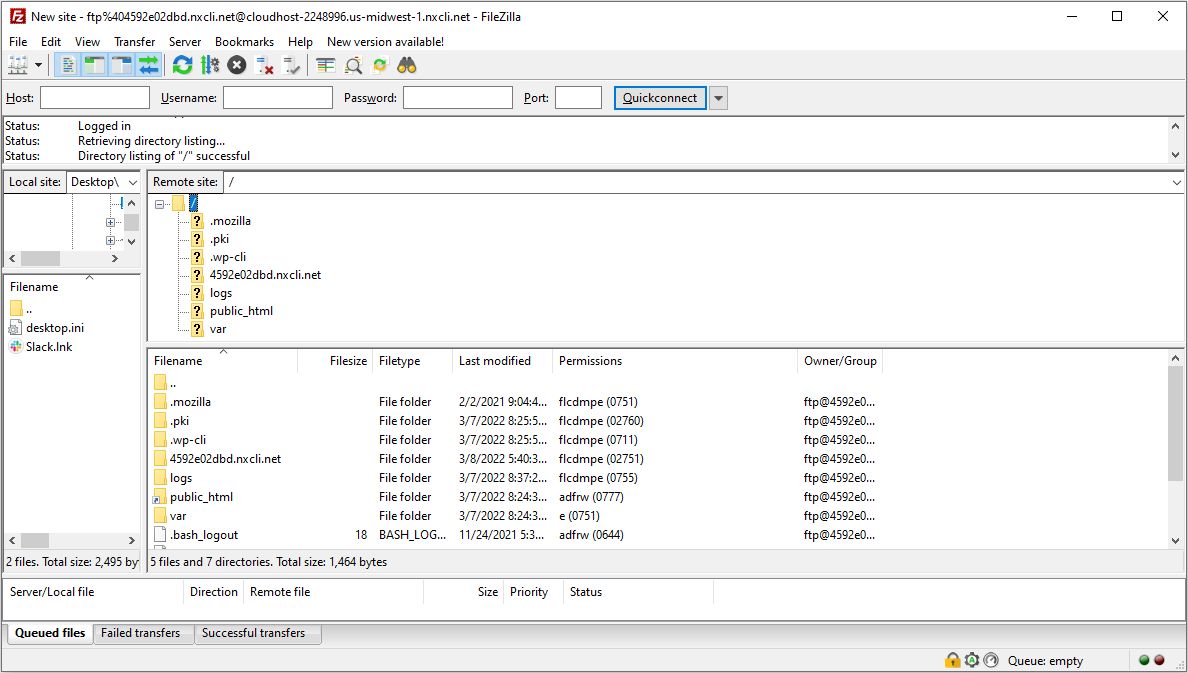Focus the Username input field

coord(278,98)
